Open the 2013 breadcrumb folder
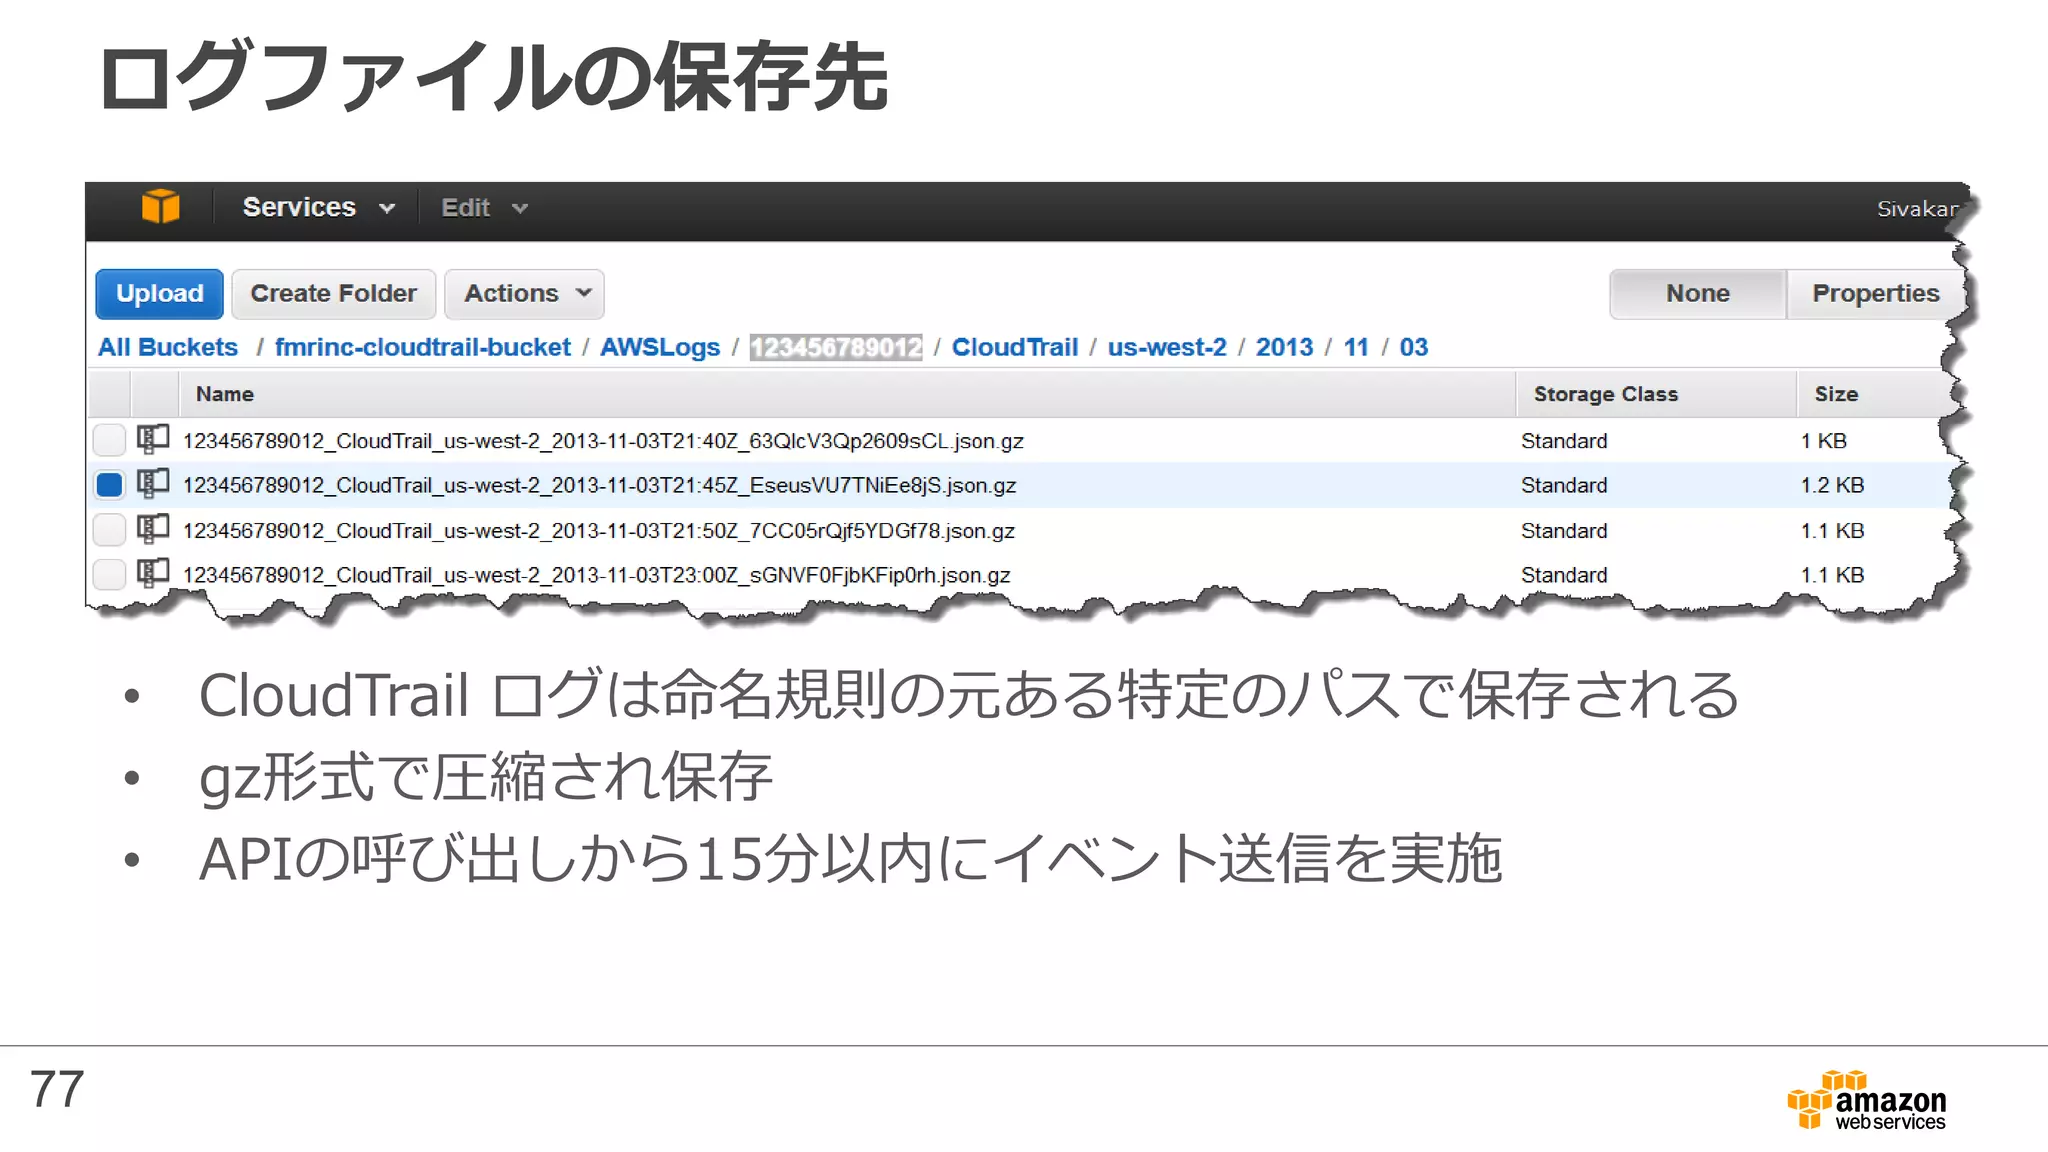Image resolution: width=2048 pixels, height=1152 pixels. pyautogui.click(x=1284, y=347)
